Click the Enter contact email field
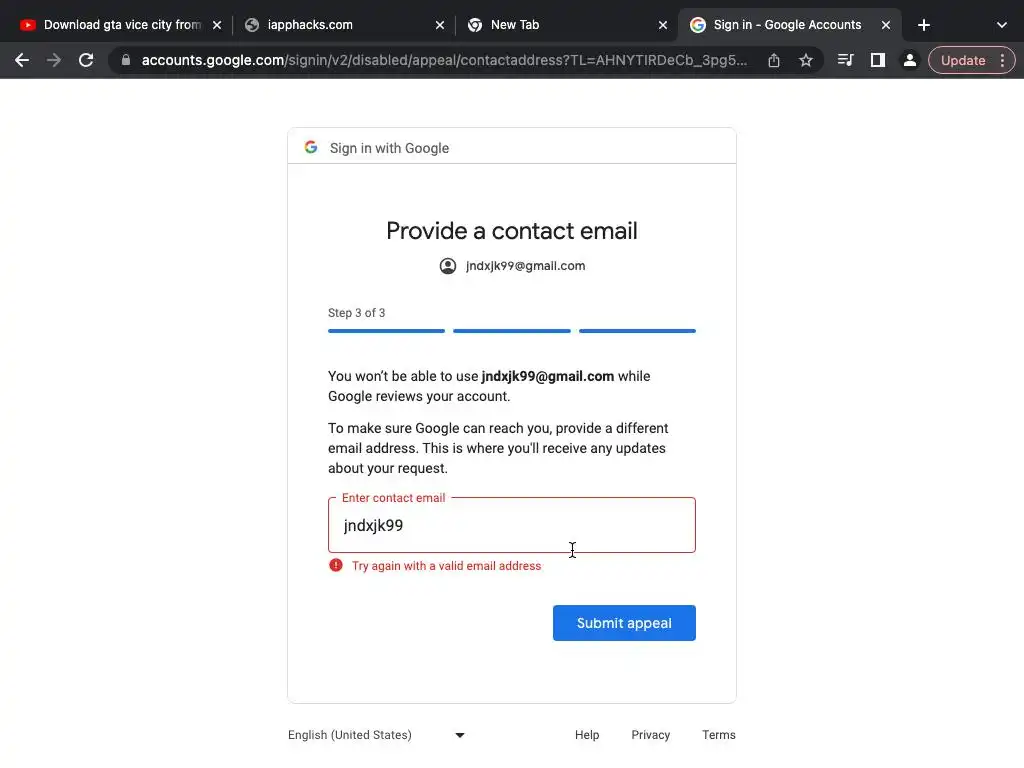The width and height of the screenshot is (1024, 768). [x=512, y=525]
